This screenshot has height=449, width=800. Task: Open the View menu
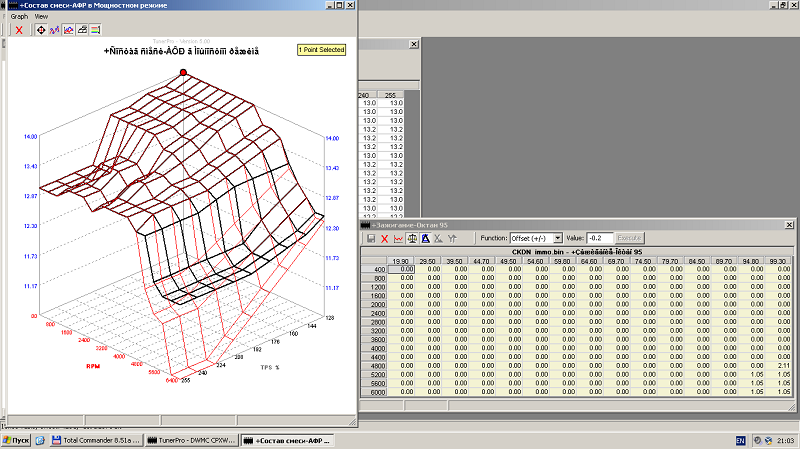[x=41, y=17]
